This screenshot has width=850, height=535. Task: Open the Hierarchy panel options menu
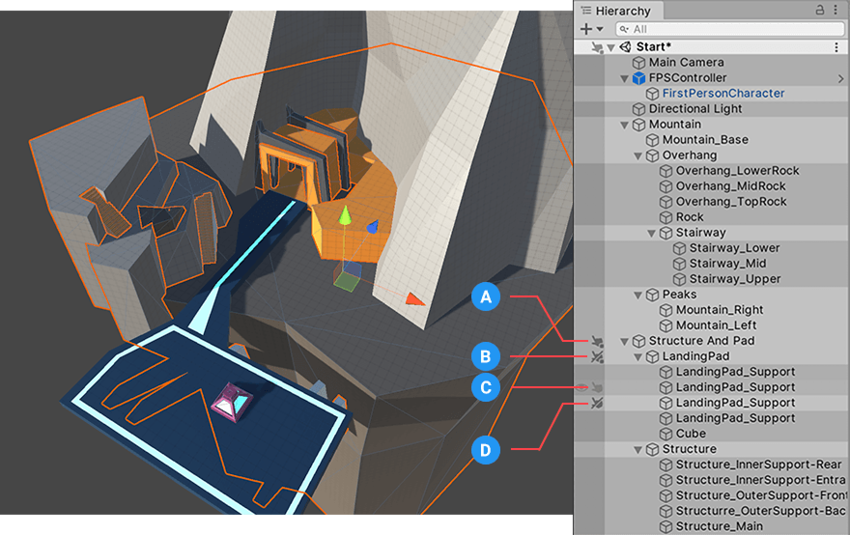click(x=837, y=9)
